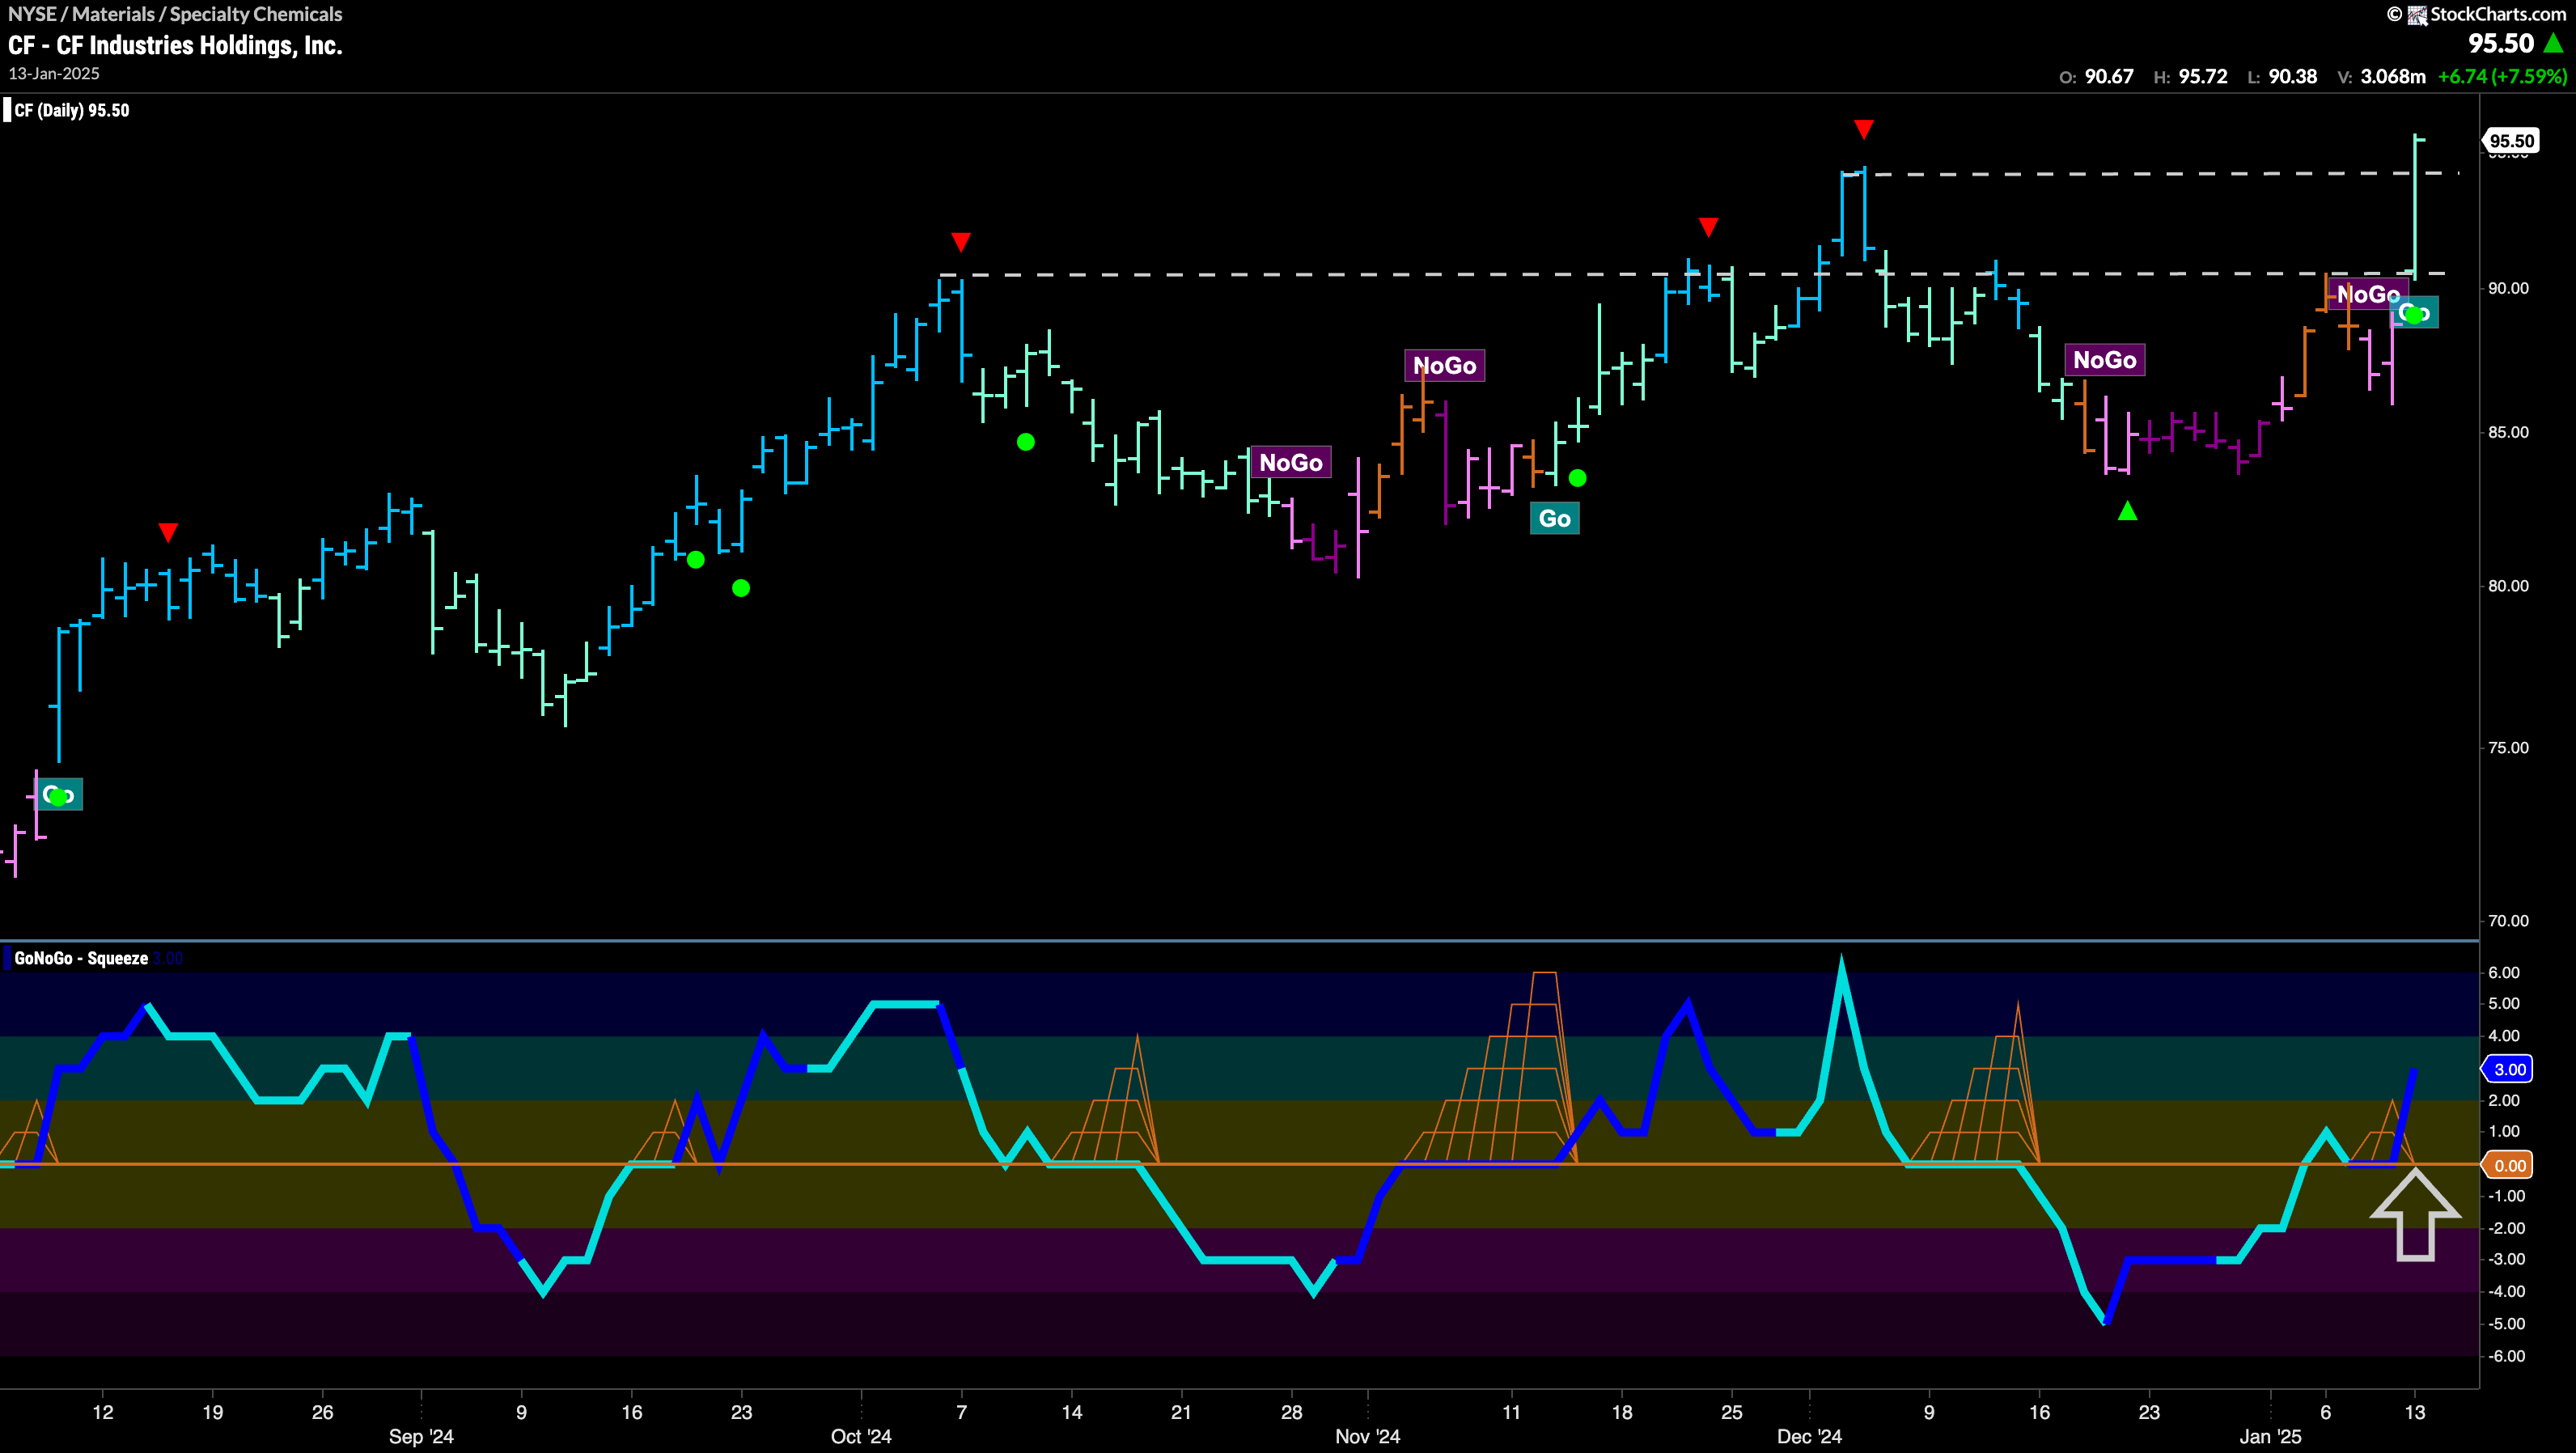Select the Nov '24 month label on the time axis

pyautogui.click(x=1368, y=1437)
